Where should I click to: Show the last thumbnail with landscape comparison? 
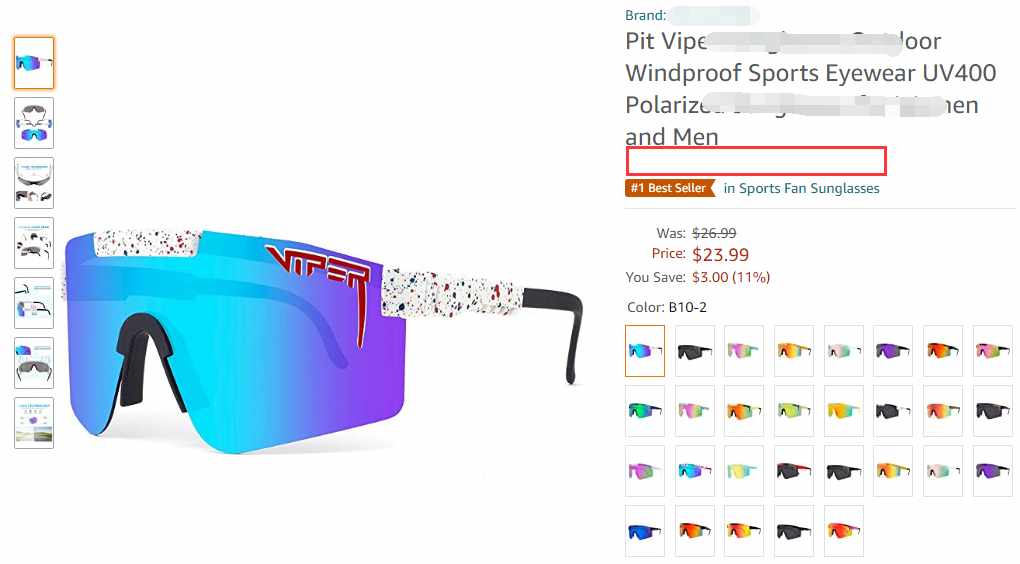pos(34,423)
